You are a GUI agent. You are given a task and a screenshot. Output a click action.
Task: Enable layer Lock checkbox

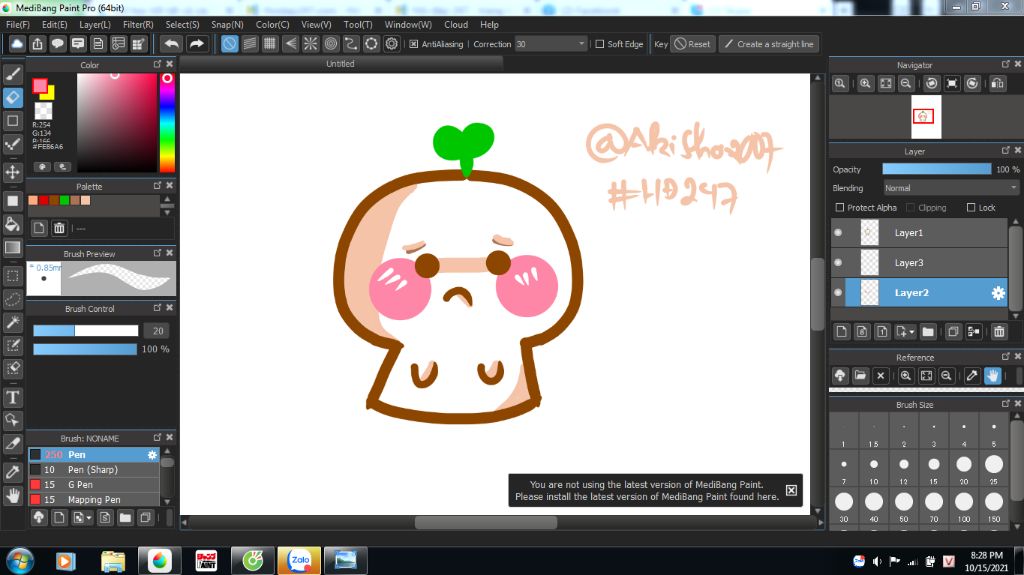coord(971,207)
